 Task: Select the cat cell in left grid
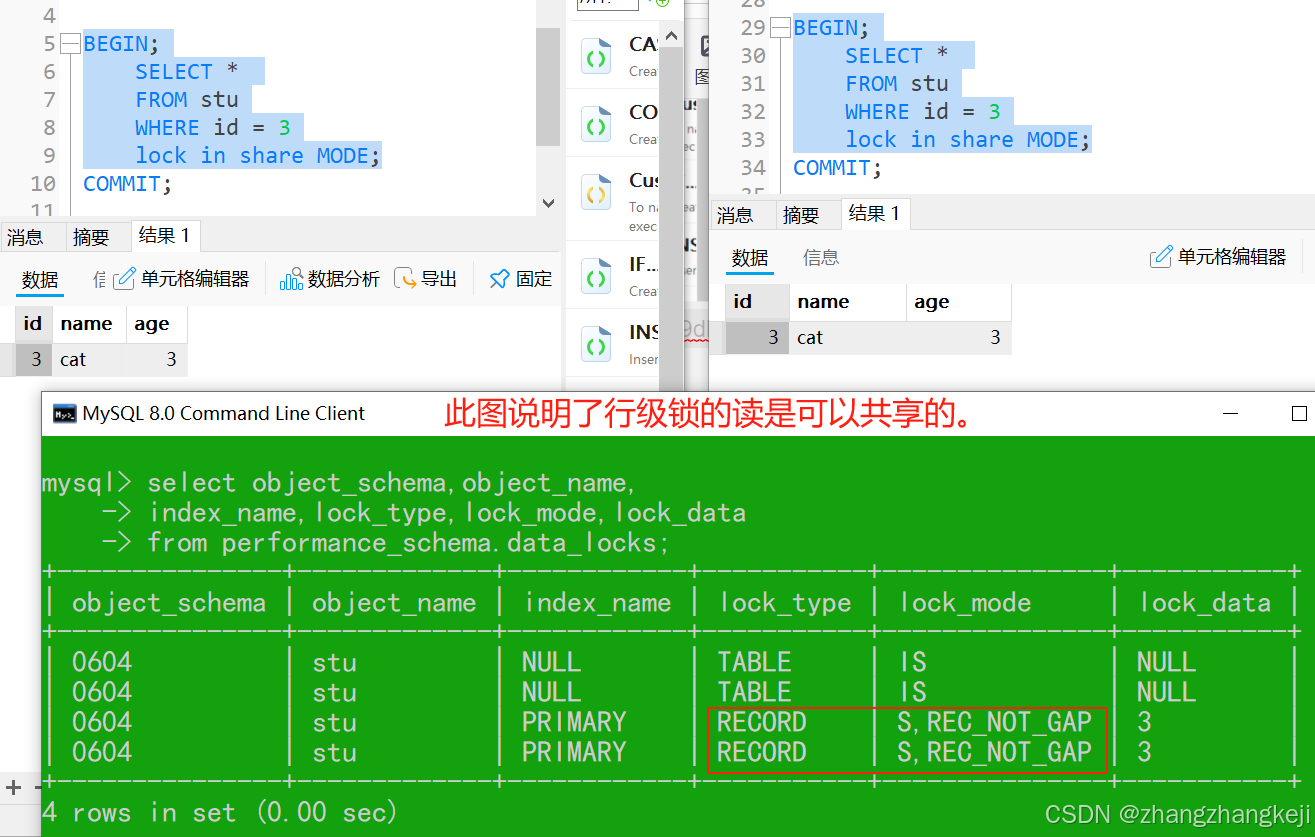[88, 359]
